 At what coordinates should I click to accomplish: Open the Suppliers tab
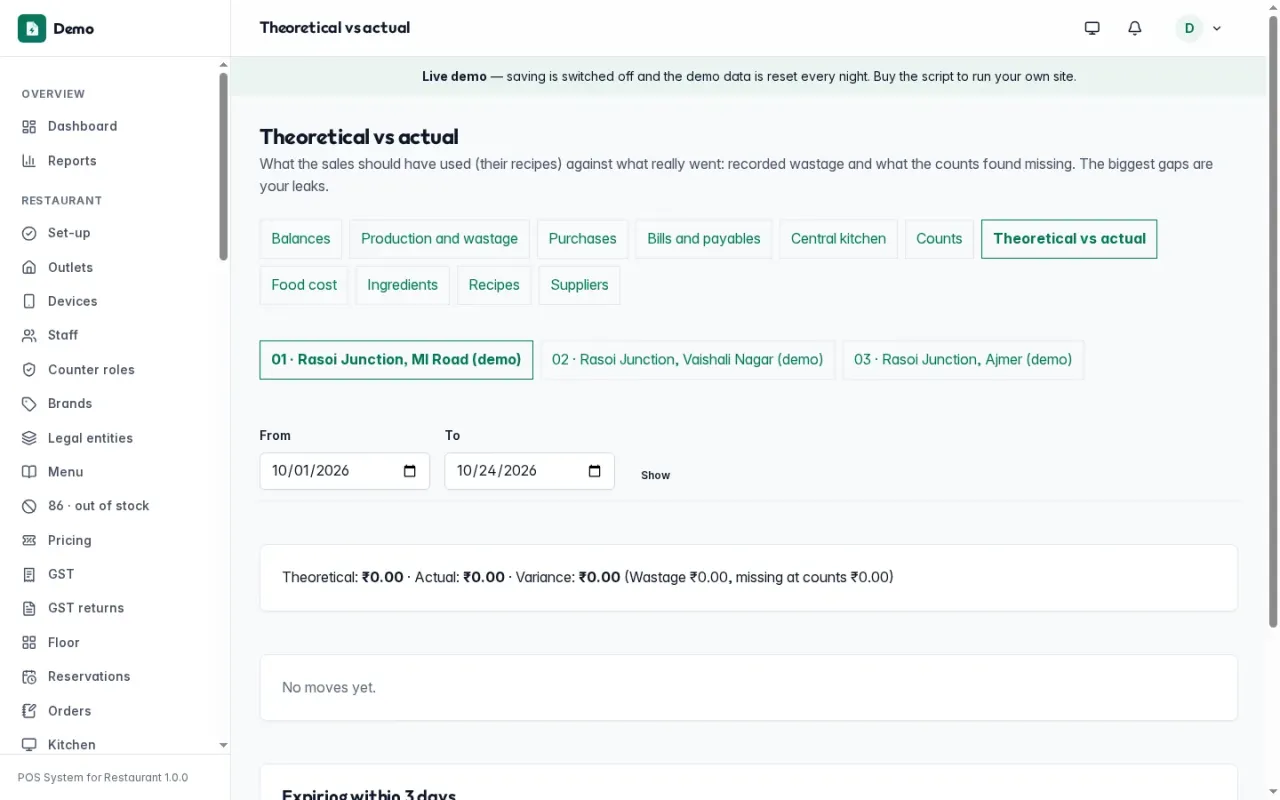[x=579, y=285]
